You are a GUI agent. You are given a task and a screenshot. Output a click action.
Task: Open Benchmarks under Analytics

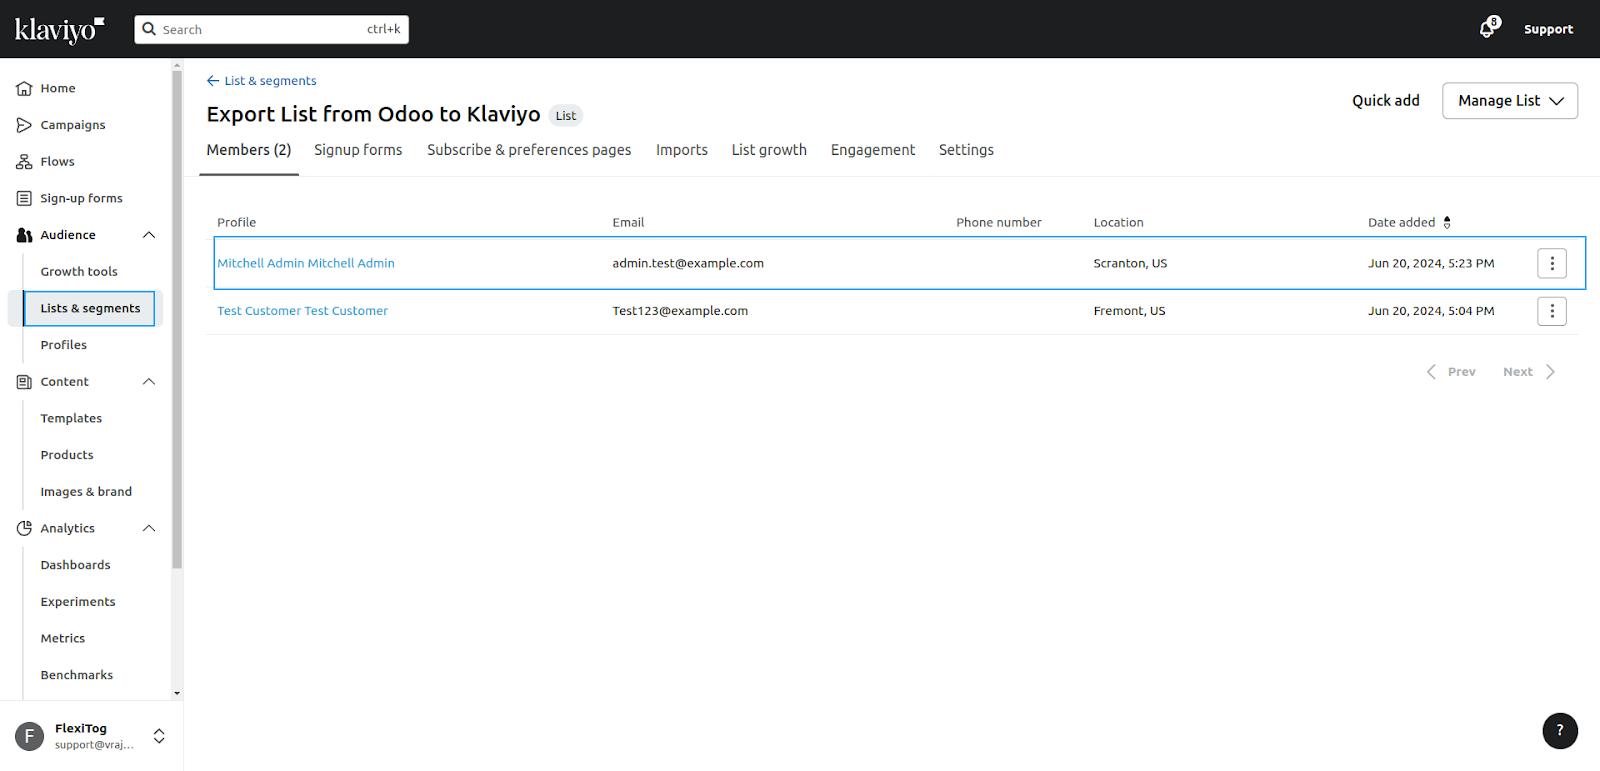(77, 675)
